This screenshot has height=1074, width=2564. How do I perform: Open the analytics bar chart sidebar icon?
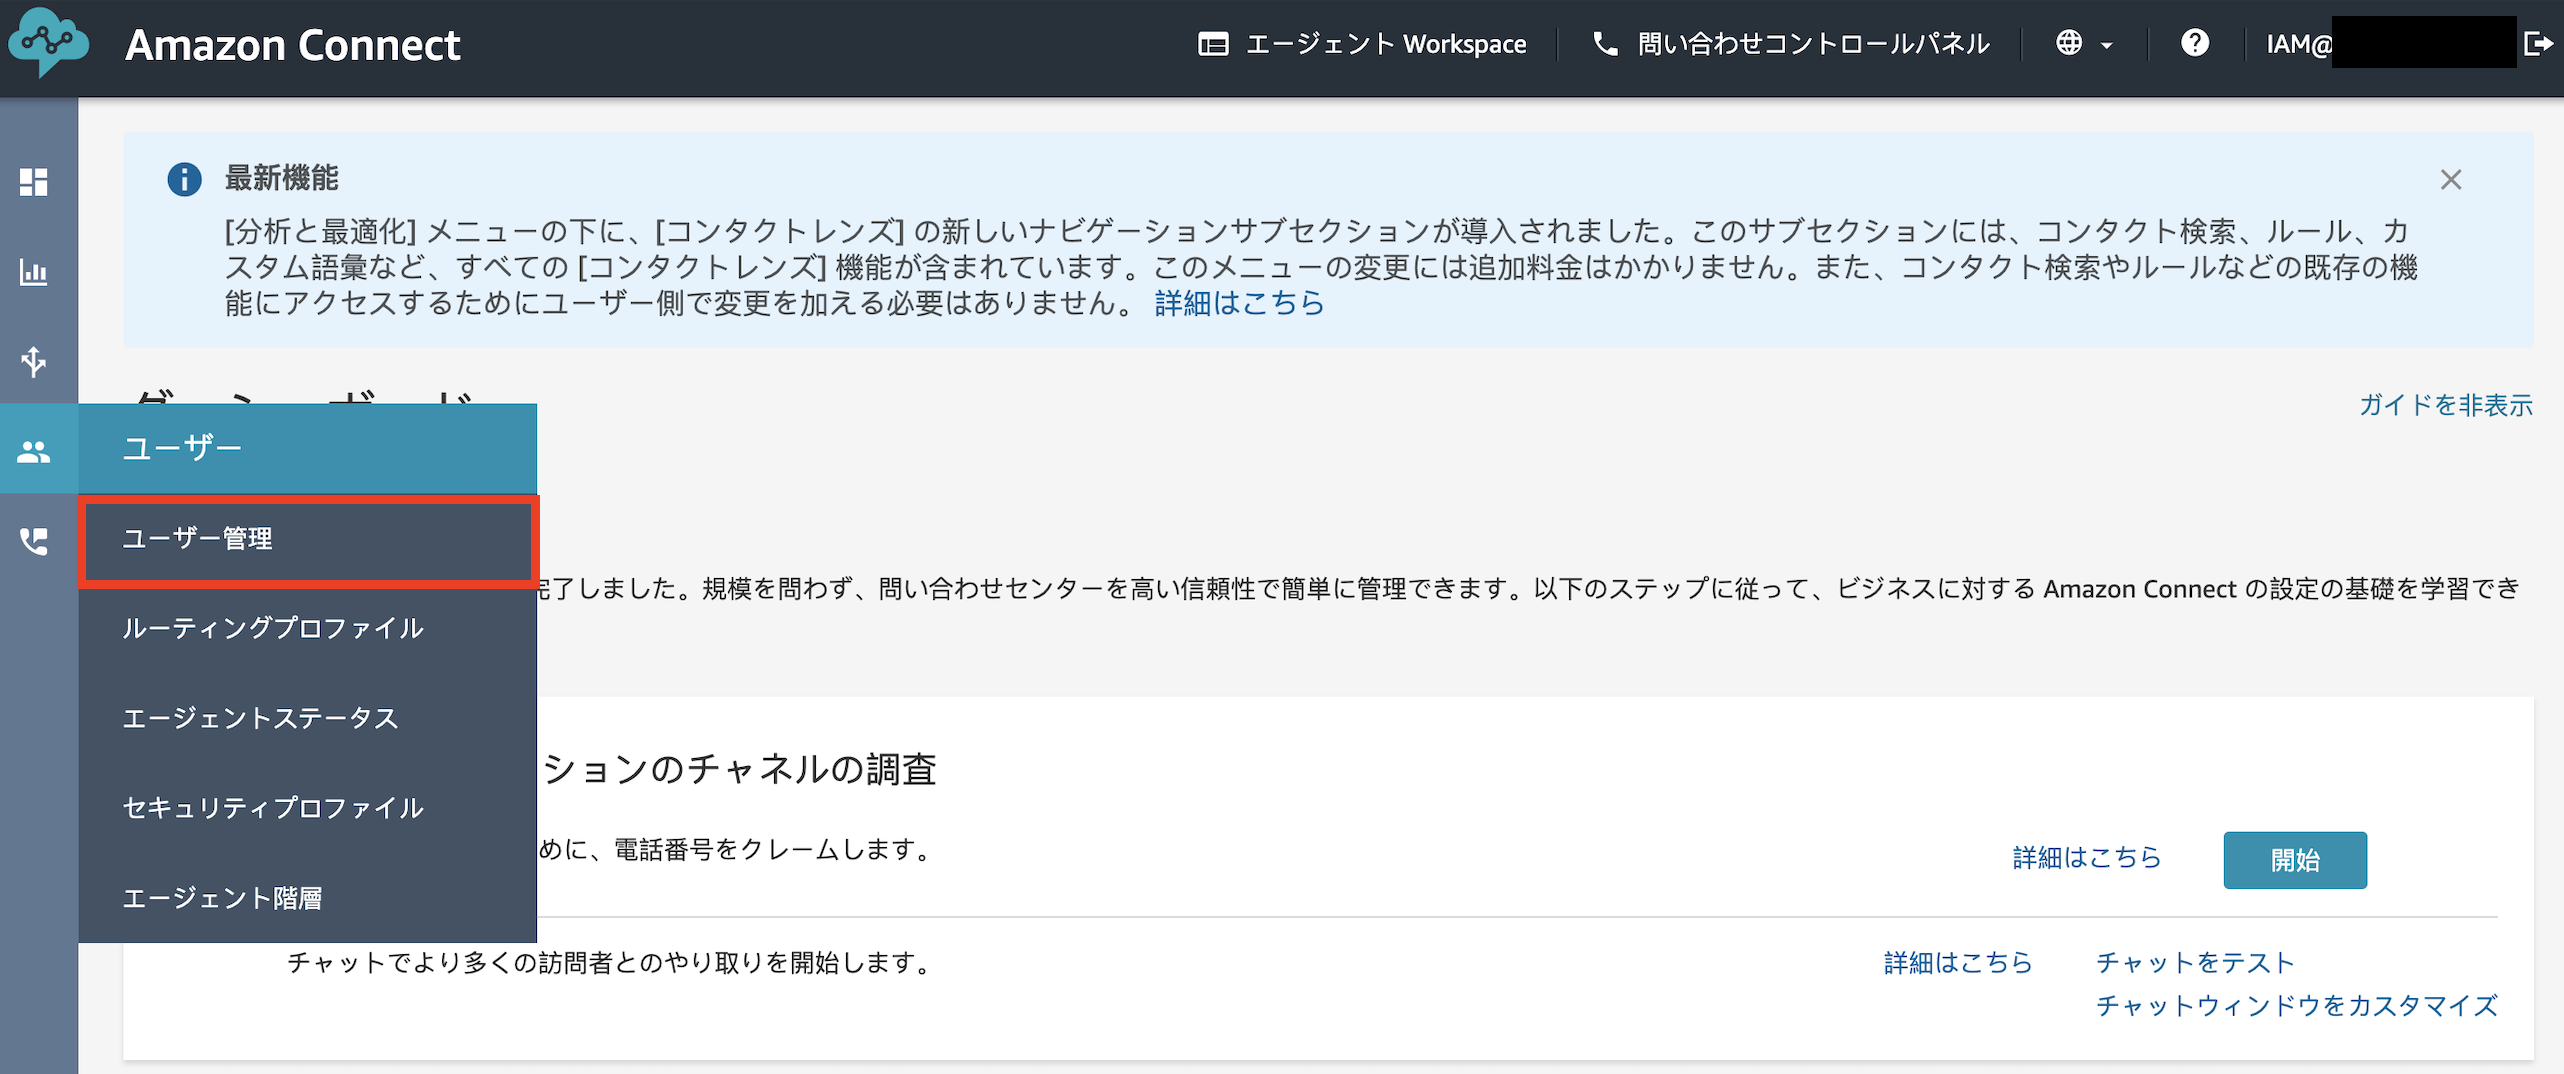(x=34, y=272)
